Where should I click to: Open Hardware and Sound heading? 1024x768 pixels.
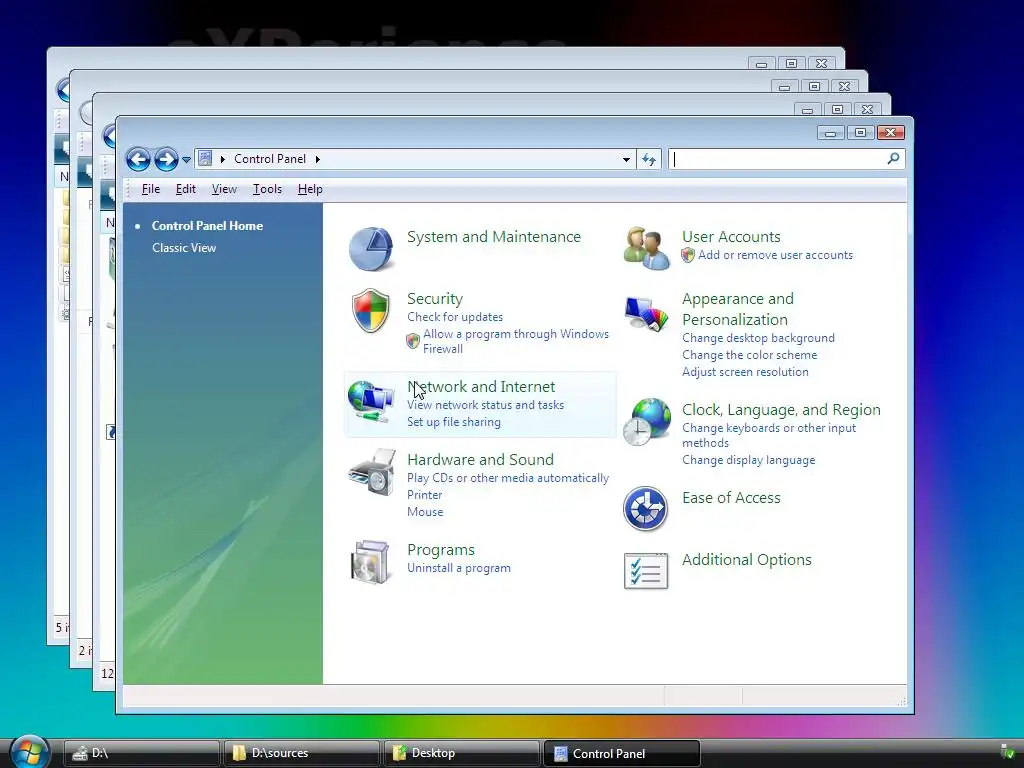[x=480, y=459]
